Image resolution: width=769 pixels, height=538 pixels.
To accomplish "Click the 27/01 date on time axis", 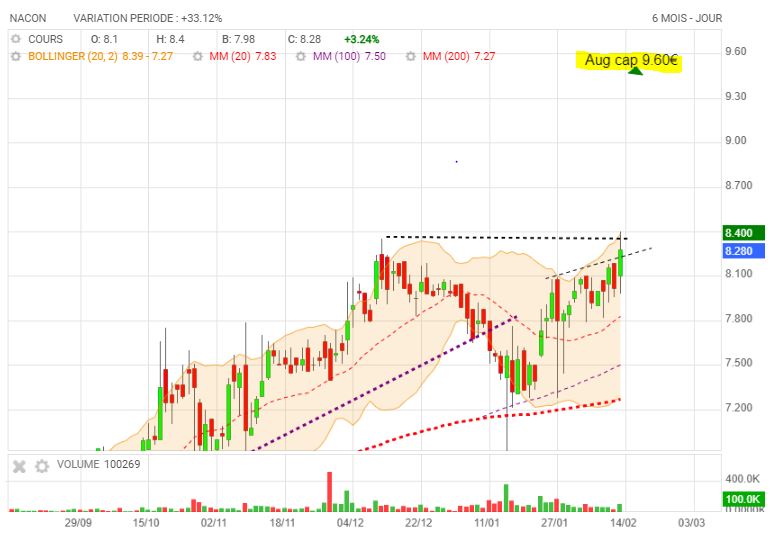I will point(555,522).
